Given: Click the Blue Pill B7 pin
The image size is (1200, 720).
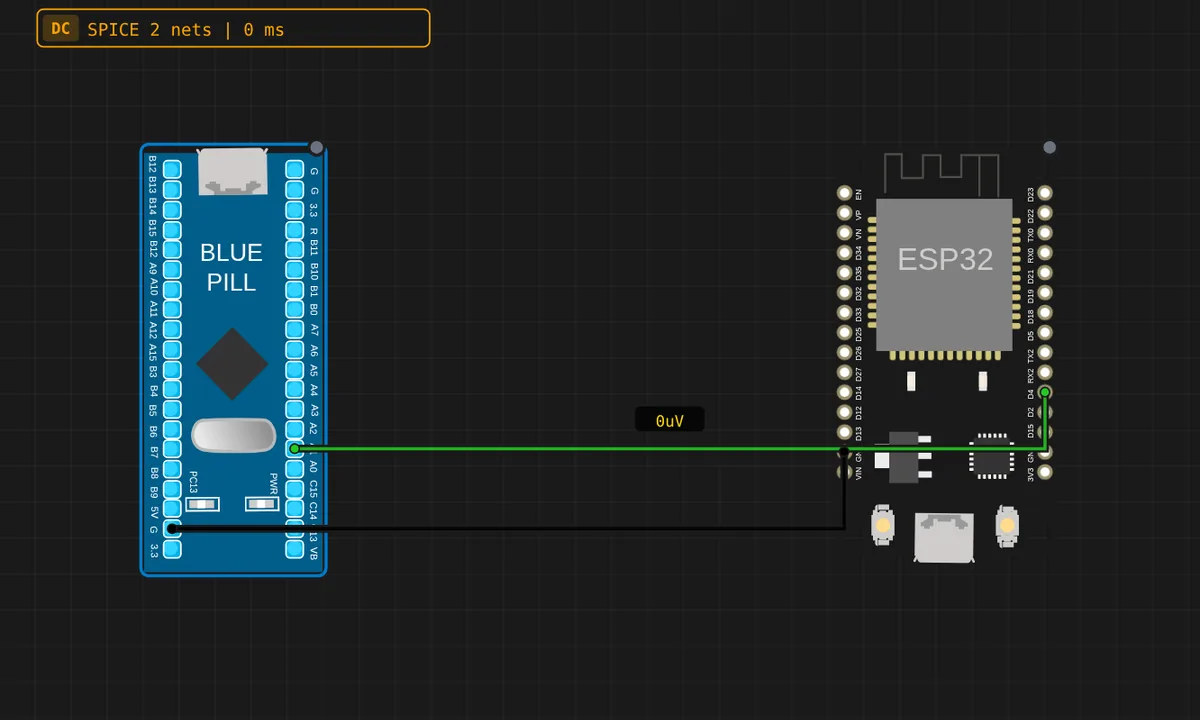Looking at the screenshot, I should coord(172,449).
